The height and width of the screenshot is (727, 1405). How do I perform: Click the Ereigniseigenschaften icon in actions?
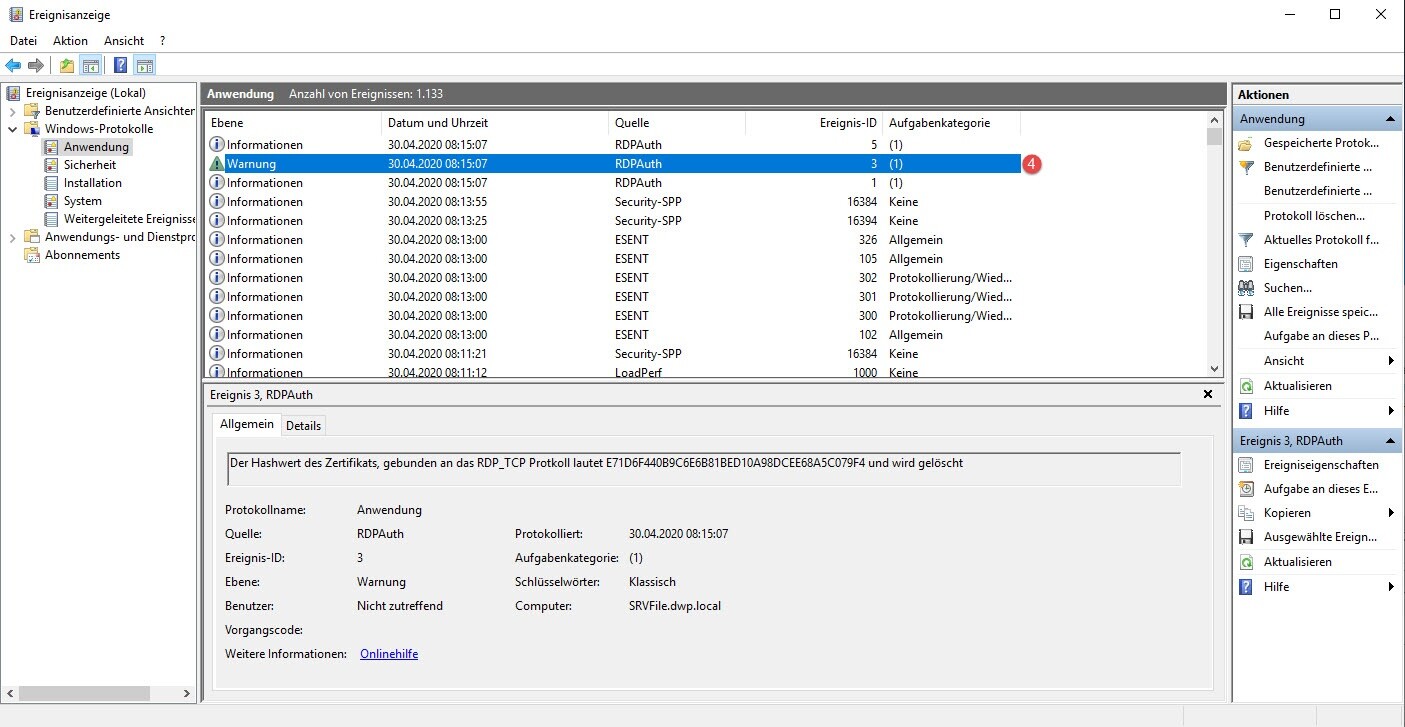1246,465
